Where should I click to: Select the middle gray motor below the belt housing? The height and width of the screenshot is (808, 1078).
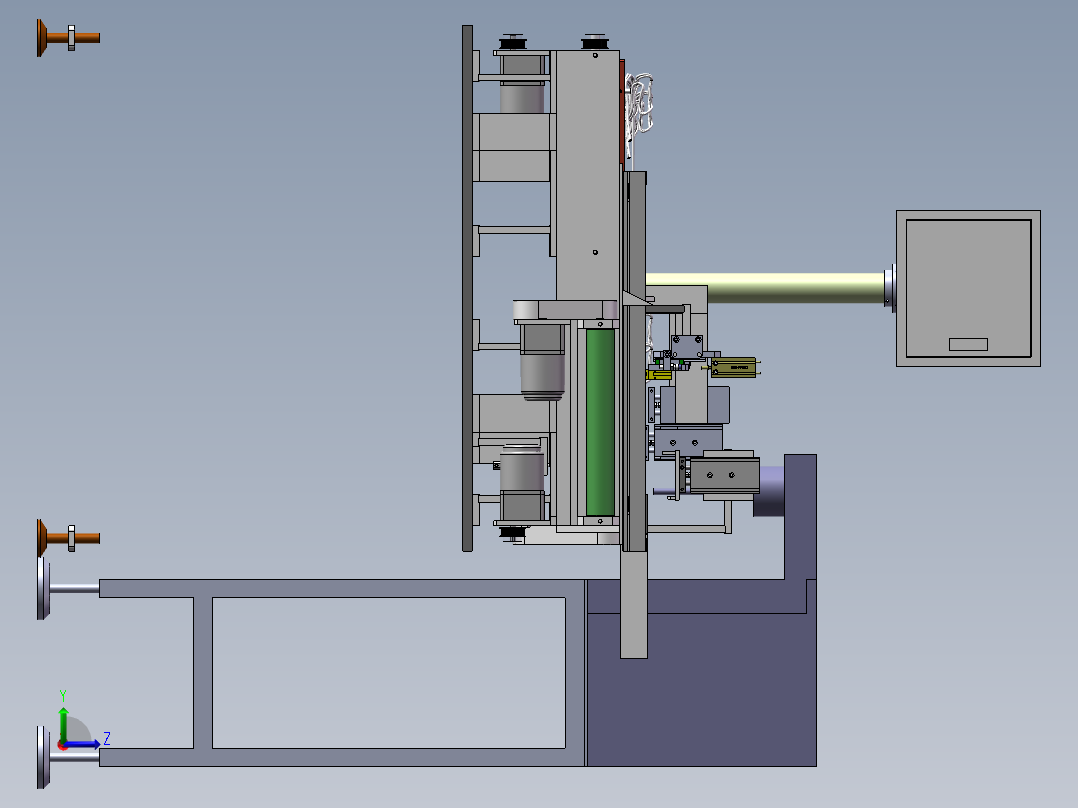point(542,362)
